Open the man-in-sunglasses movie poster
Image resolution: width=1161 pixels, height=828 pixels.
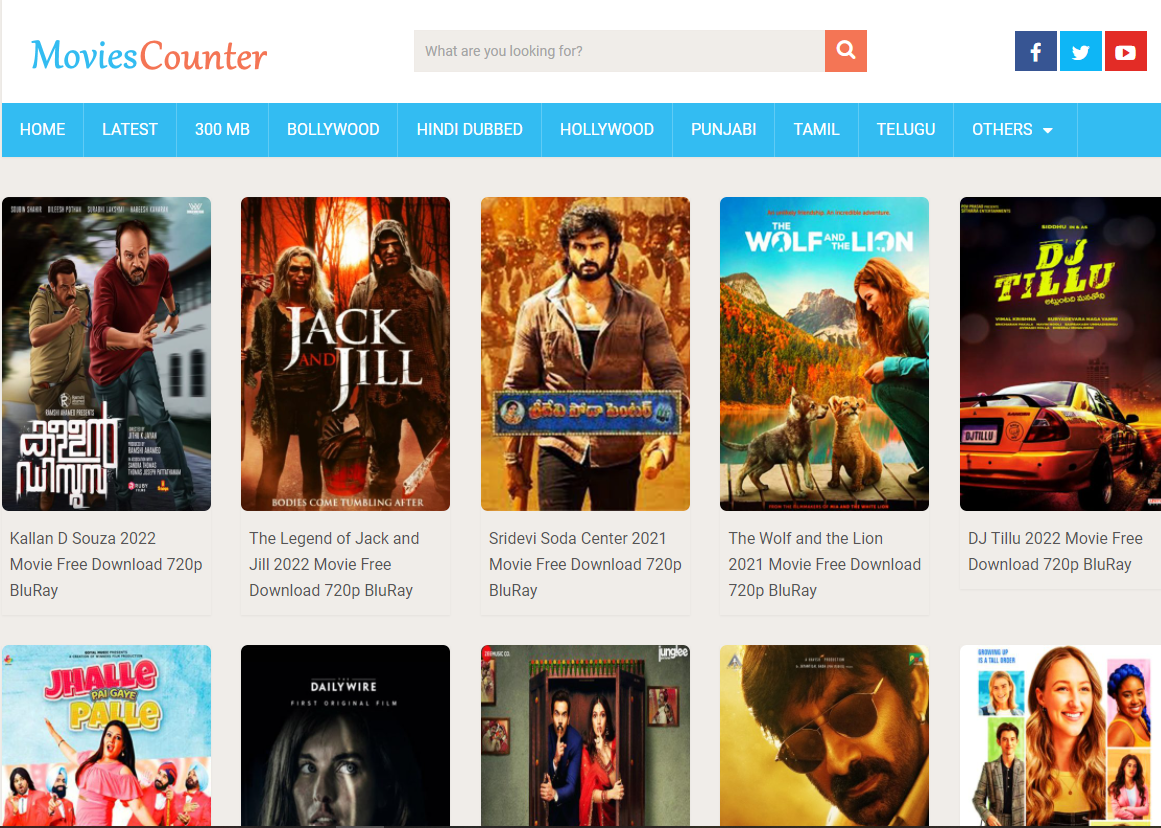click(825, 735)
